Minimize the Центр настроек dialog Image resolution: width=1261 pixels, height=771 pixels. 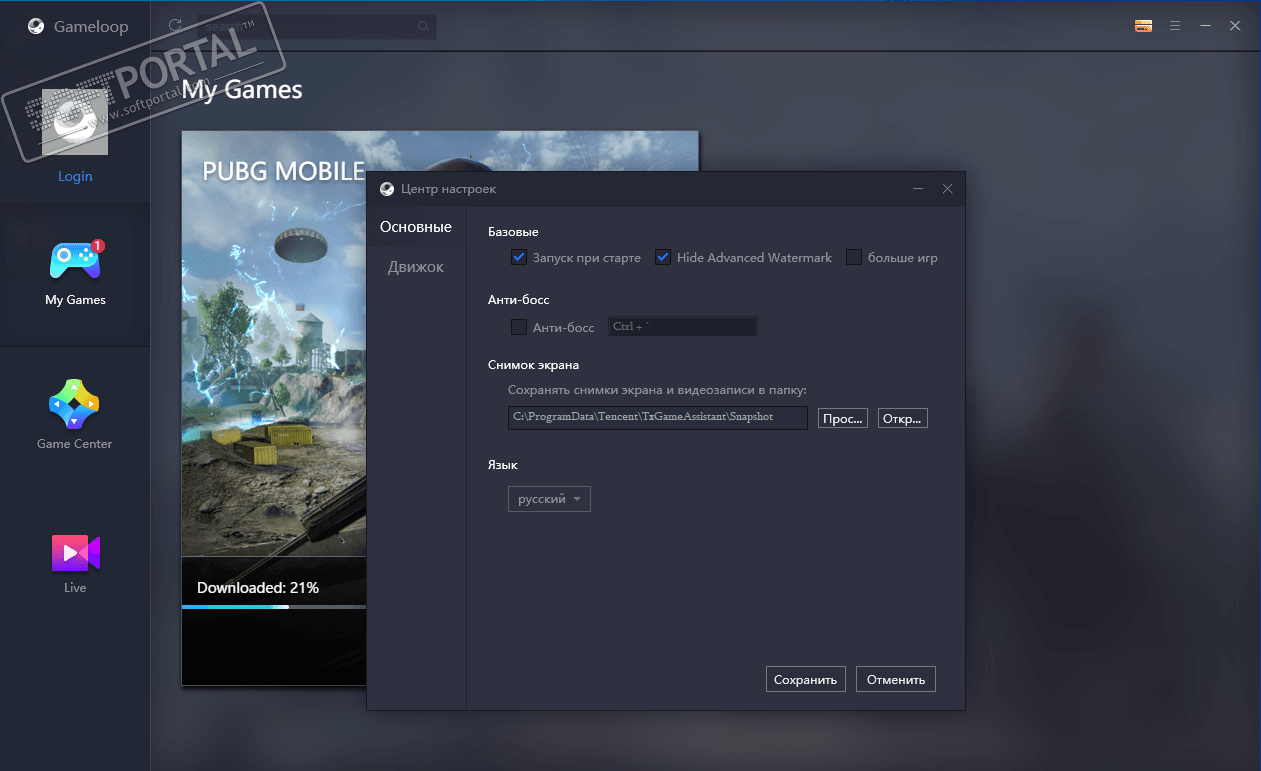click(918, 189)
